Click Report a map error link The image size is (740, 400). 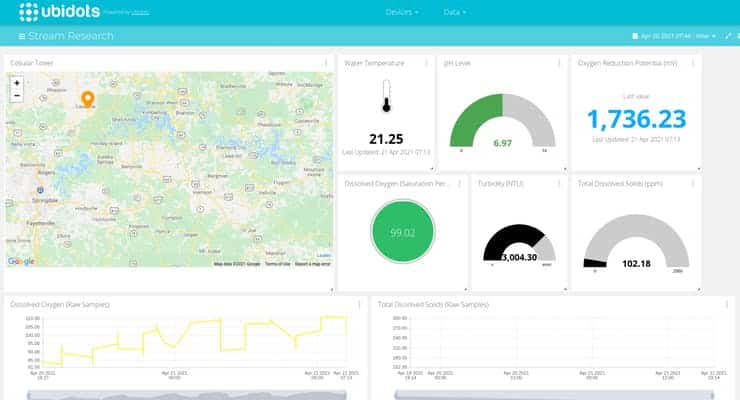coord(313,264)
